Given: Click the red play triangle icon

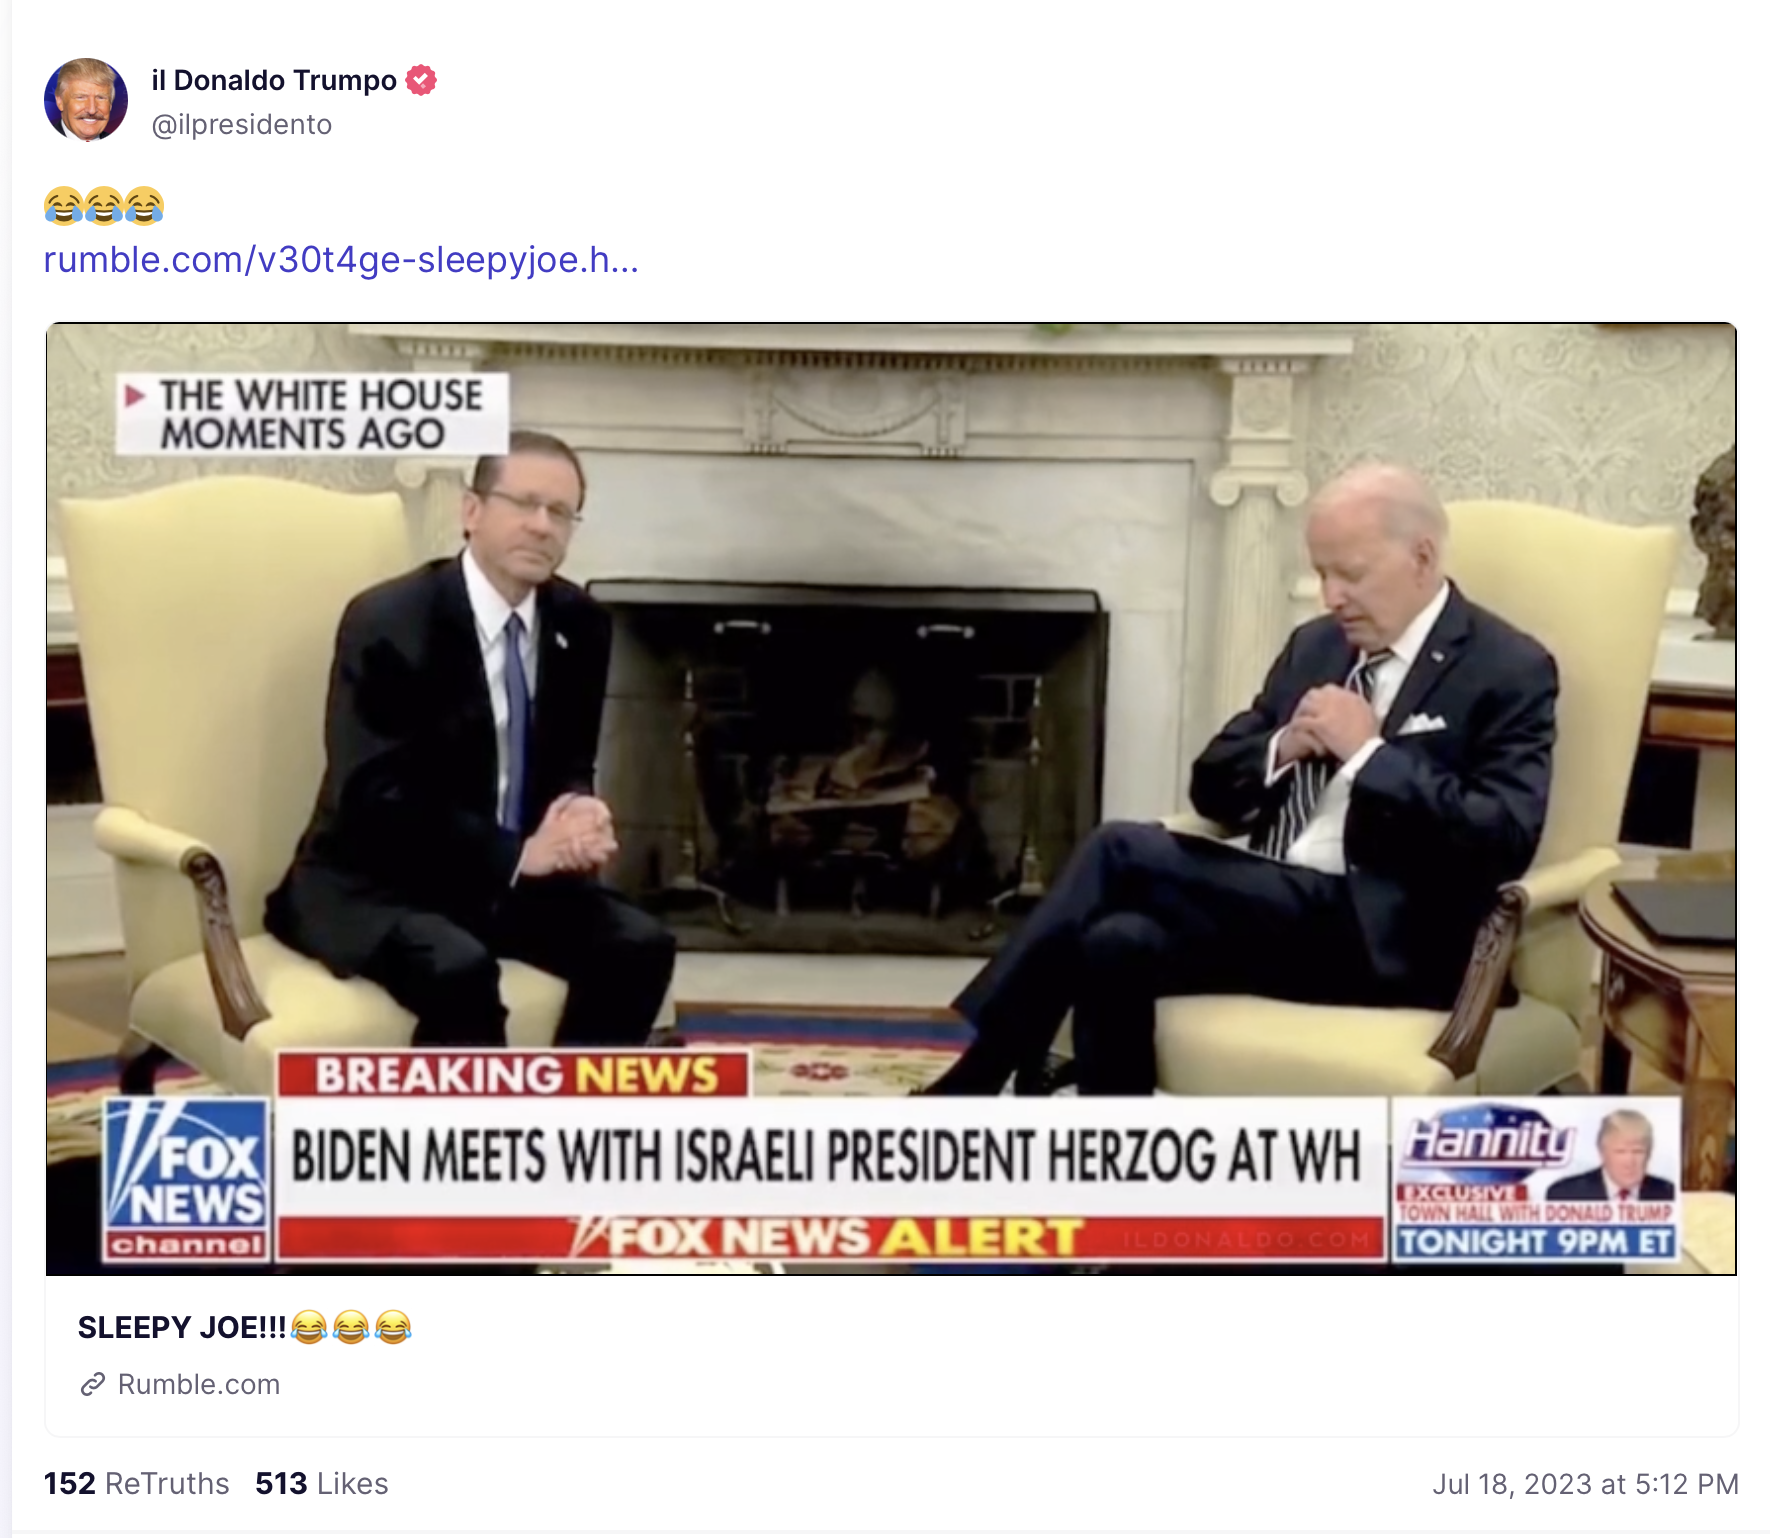Looking at the screenshot, I should pyautogui.click(x=135, y=396).
